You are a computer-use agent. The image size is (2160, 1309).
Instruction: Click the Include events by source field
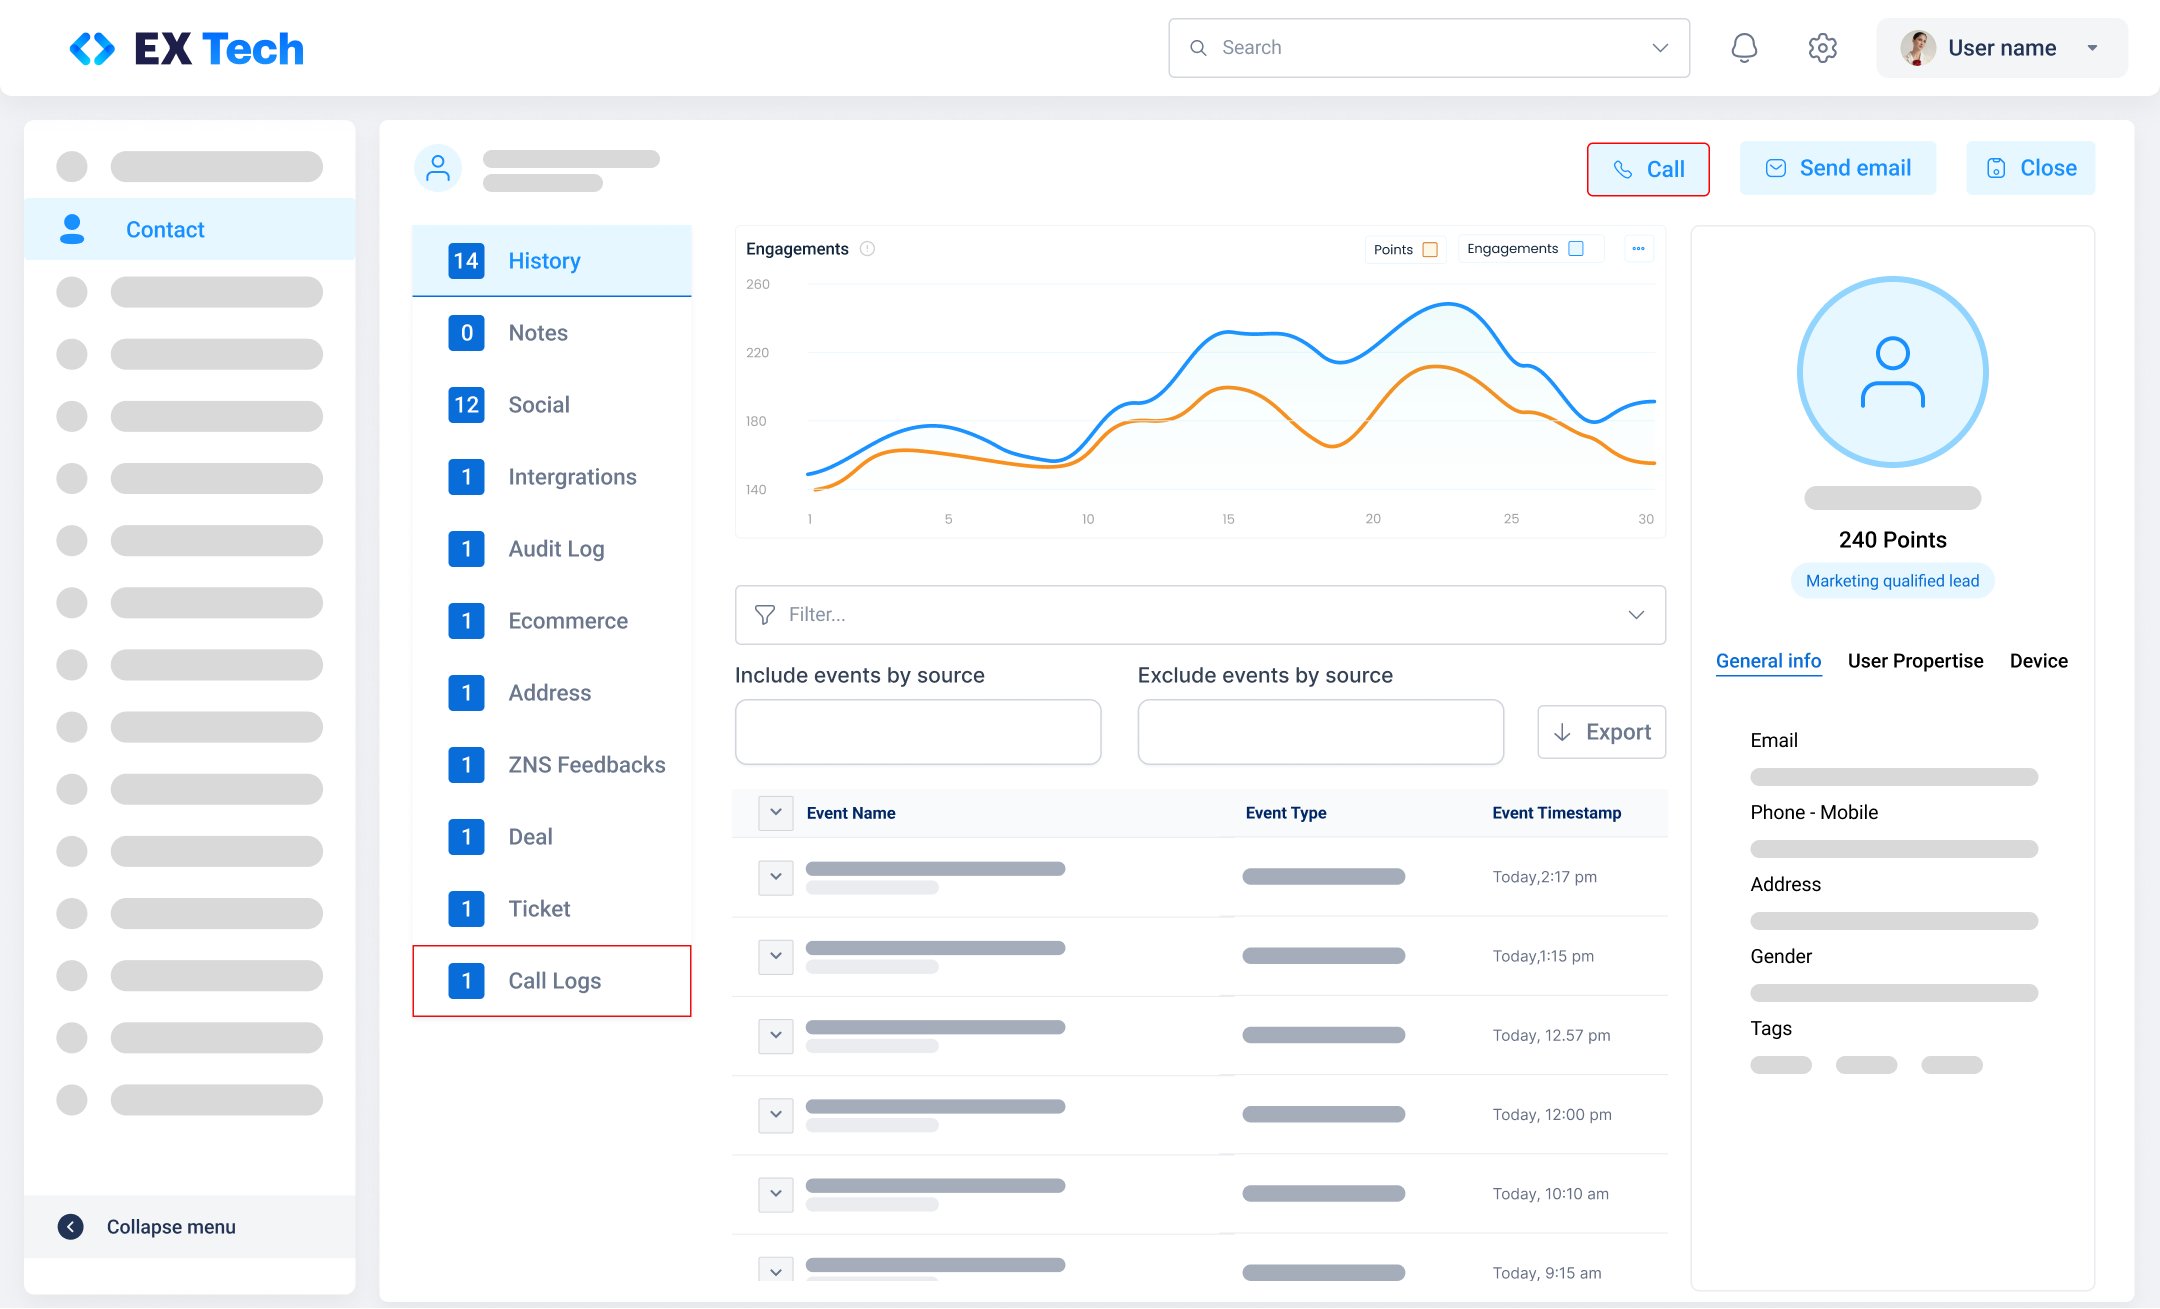pos(918,732)
